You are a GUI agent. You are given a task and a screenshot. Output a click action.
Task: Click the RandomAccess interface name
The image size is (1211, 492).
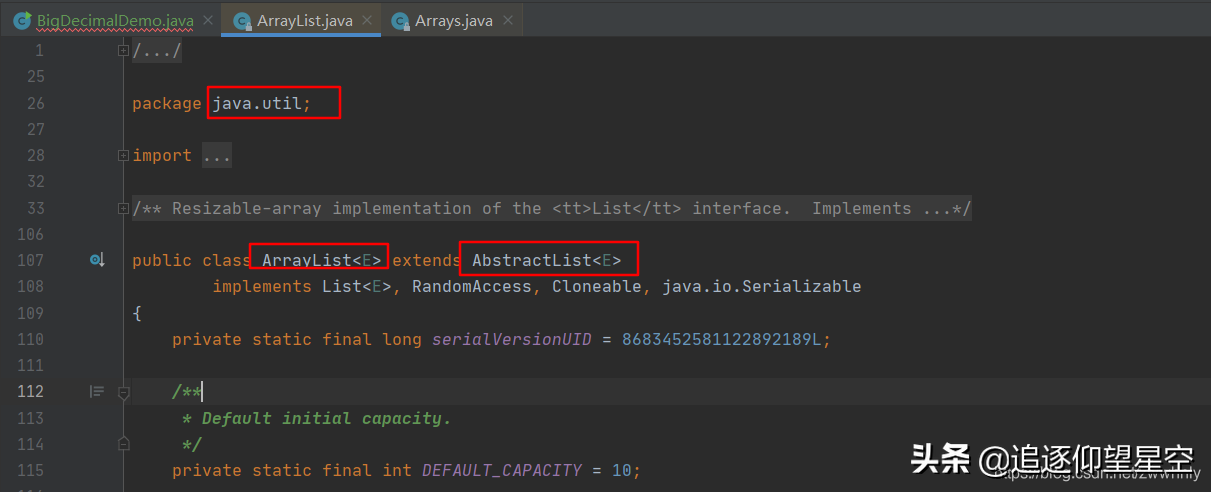[472, 287]
